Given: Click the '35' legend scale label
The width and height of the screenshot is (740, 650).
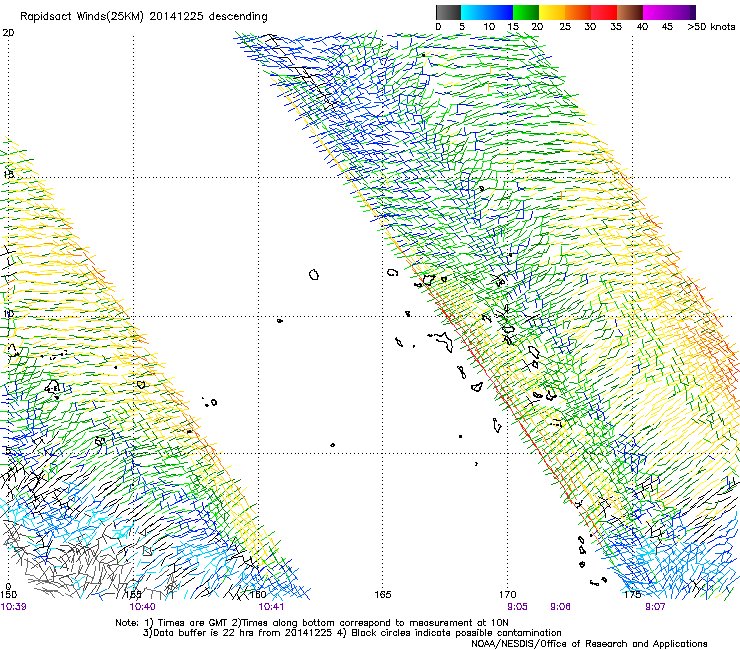Looking at the screenshot, I should pyautogui.click(x=616, y=26).
